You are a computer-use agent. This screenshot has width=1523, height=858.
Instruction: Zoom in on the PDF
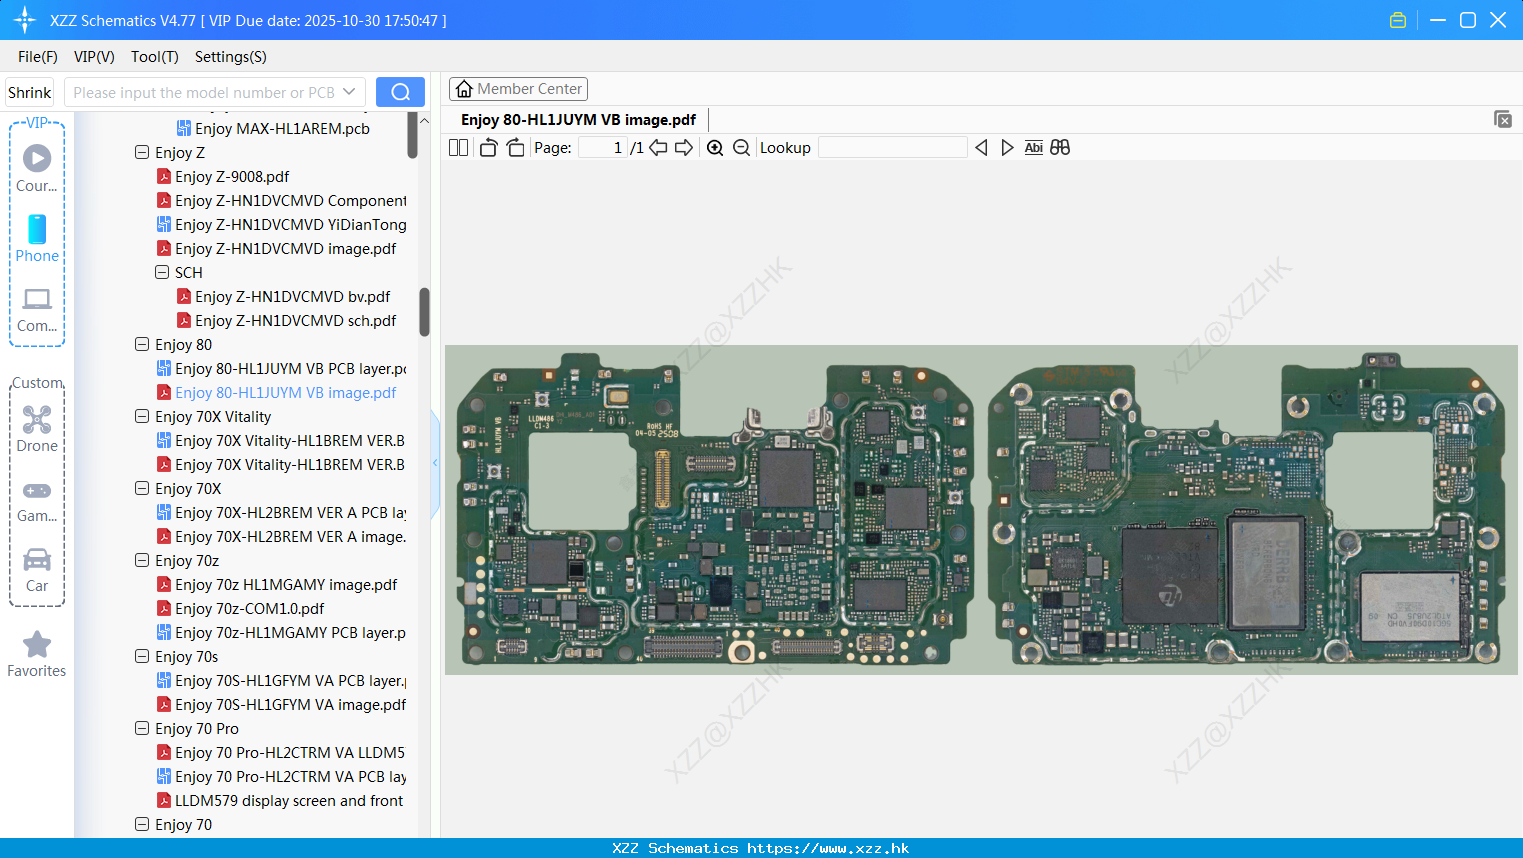[715, 148]
